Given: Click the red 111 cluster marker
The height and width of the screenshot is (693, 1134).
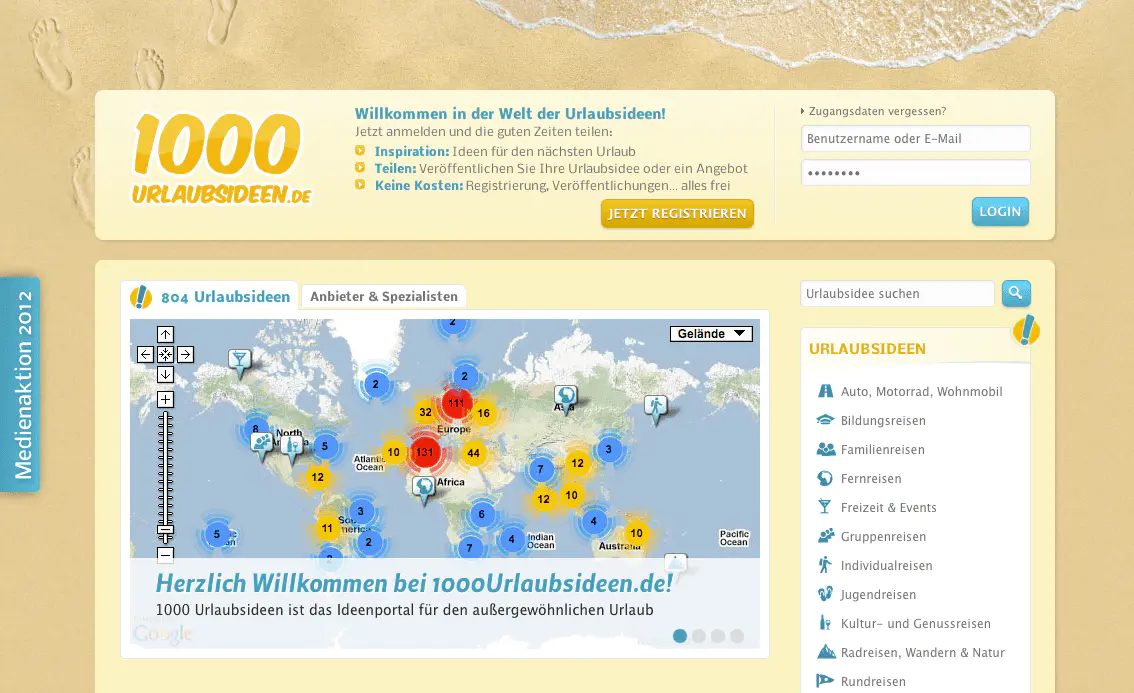Looking at the screenshot, I should click(456, 403).
